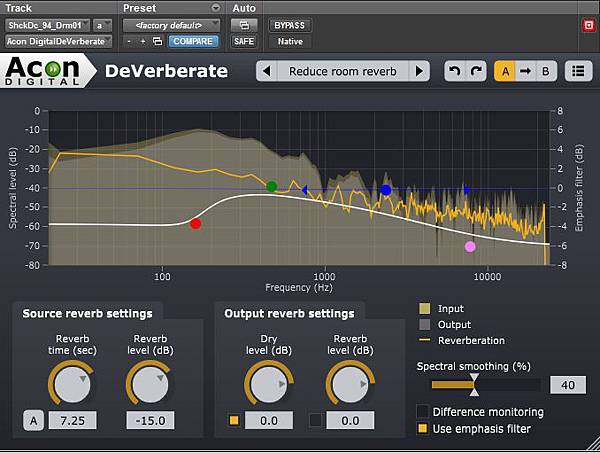
Task: Click the red emphasis filter handle
Action: (x=196, y=223)
